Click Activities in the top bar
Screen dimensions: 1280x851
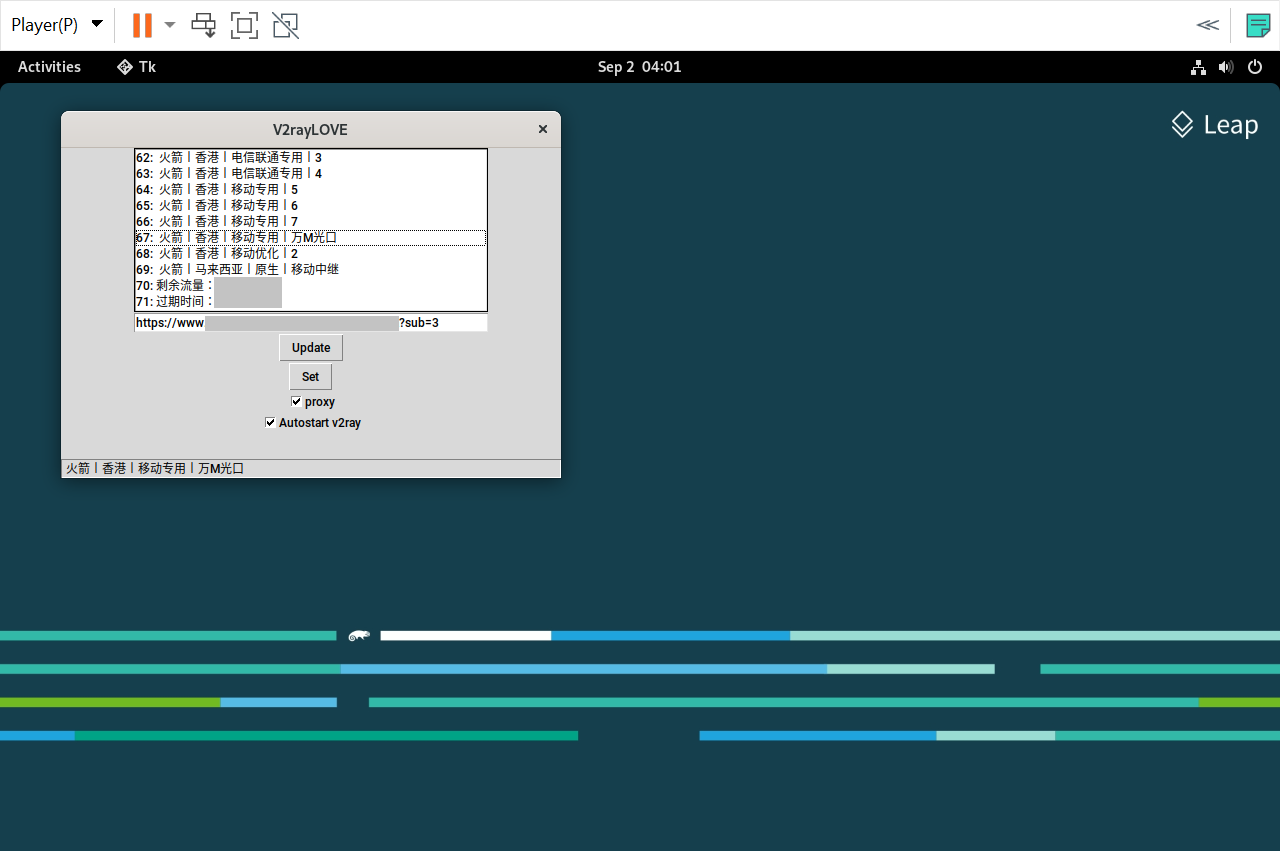[48, 67]
